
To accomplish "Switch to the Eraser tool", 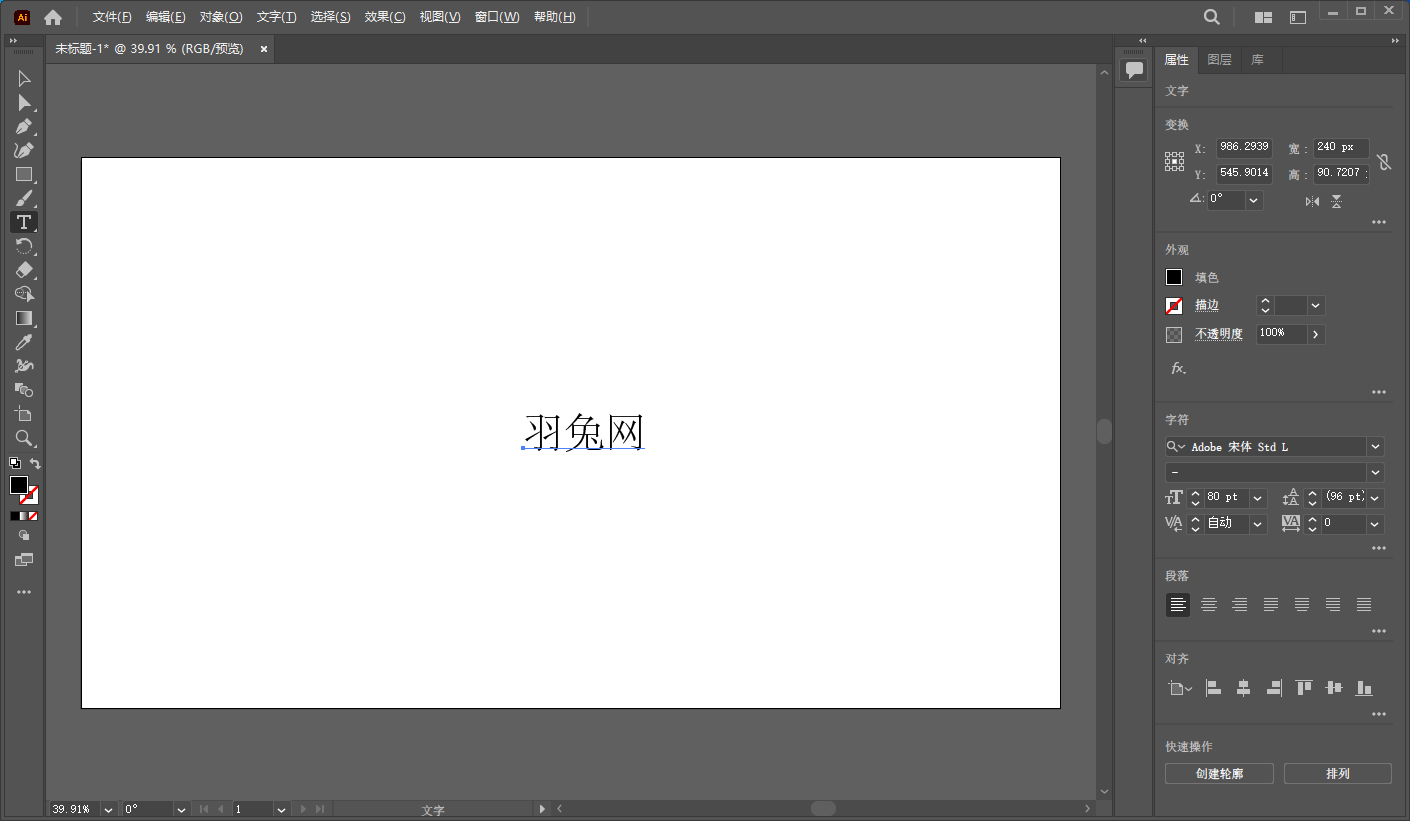I will pos(24,270).
